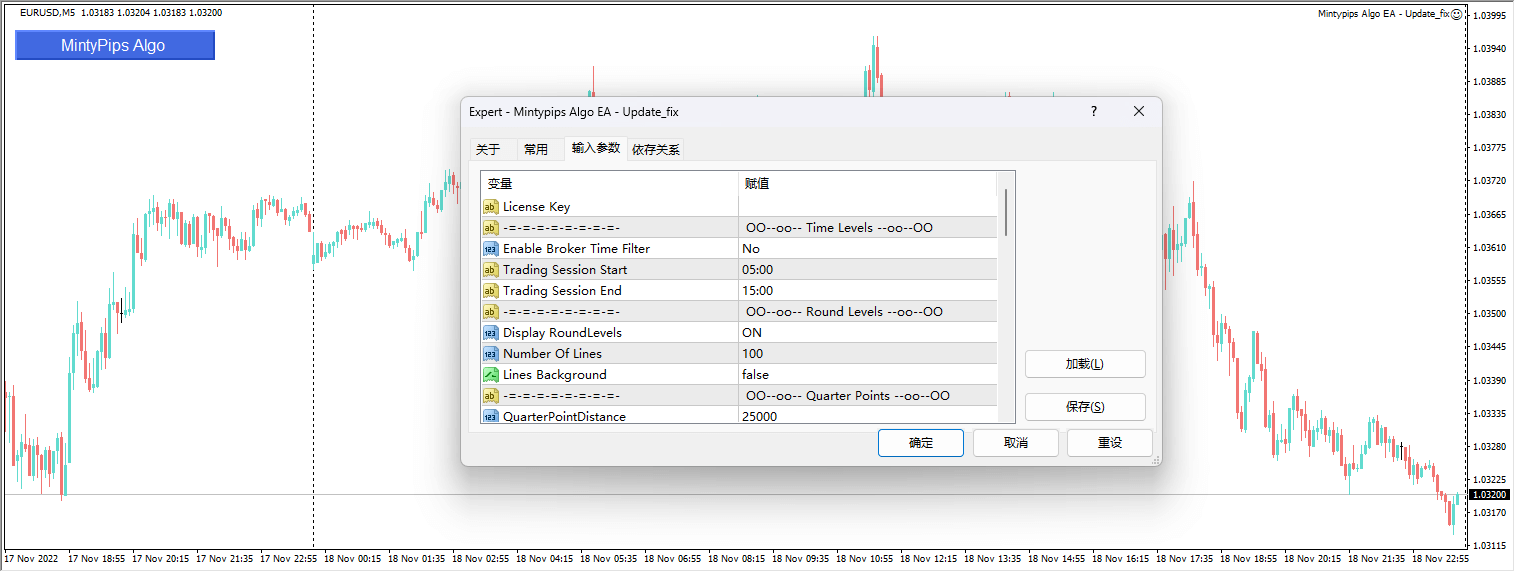Toggle the Lines Background false value
Screen dimensions: 1515x572
click(866, 375)
